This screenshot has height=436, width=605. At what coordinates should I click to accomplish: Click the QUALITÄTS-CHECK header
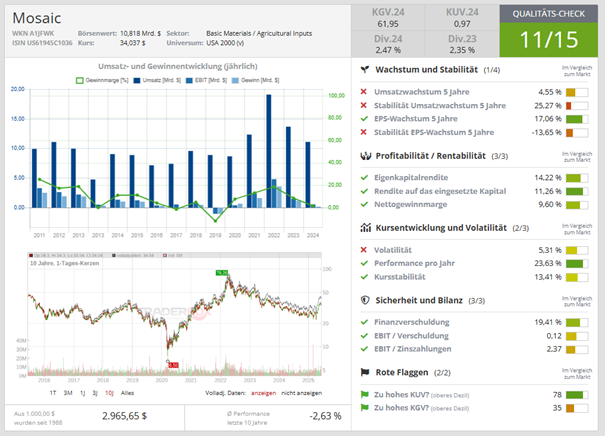[x=549, y=14]
